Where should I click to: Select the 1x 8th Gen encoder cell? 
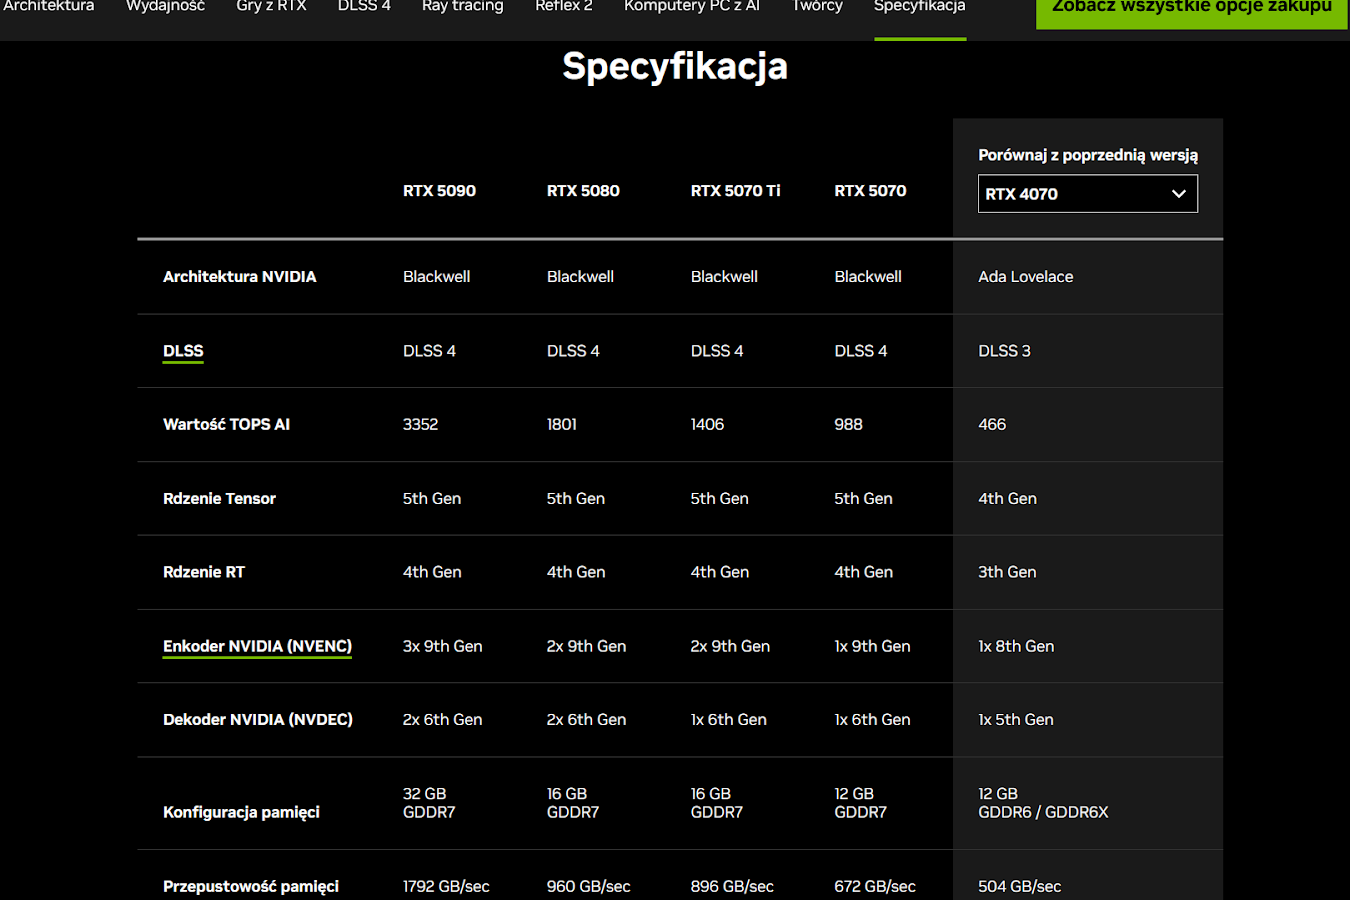1016,646
